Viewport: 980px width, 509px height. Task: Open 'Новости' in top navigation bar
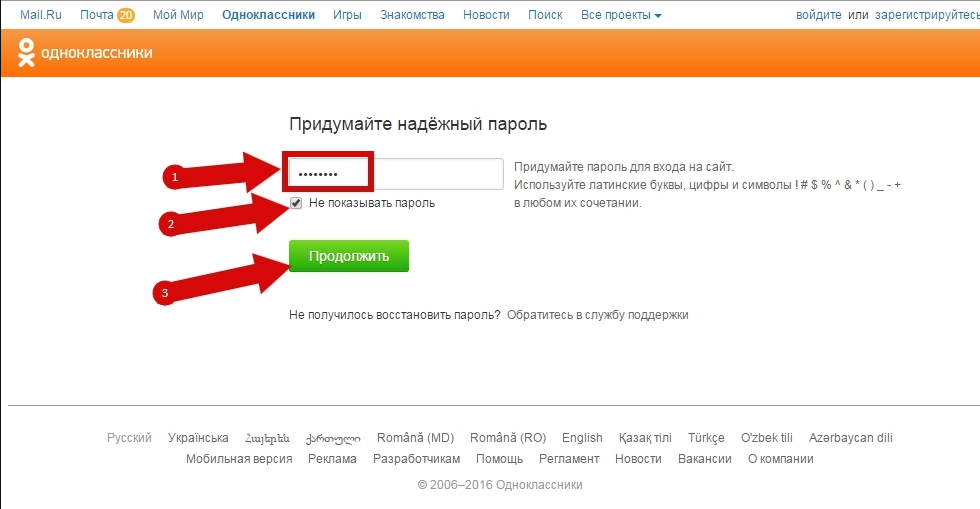click(x=486, y=15)
